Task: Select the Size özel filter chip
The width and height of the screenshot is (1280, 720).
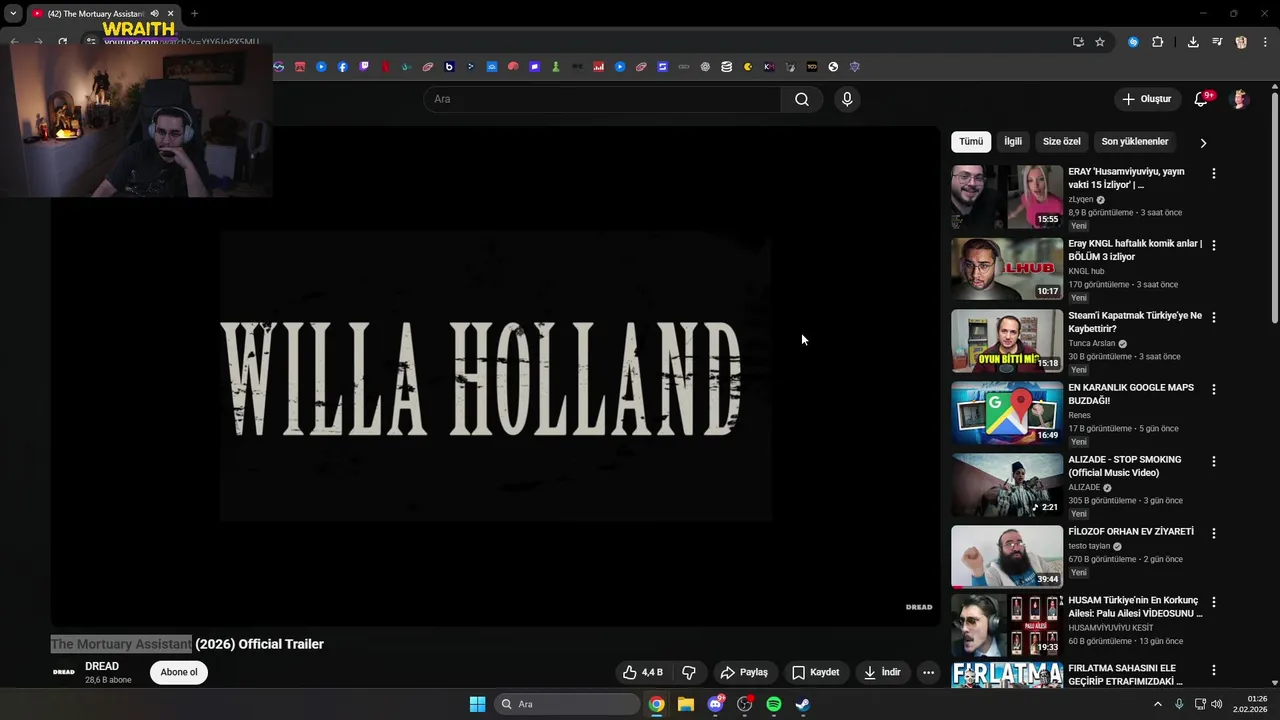Action: (1062, 142)
